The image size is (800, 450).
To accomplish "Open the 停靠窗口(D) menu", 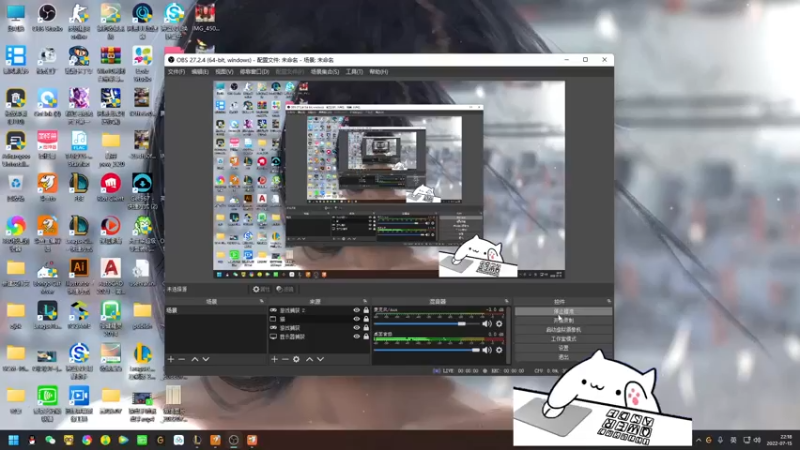I will (x=254, y=72).
